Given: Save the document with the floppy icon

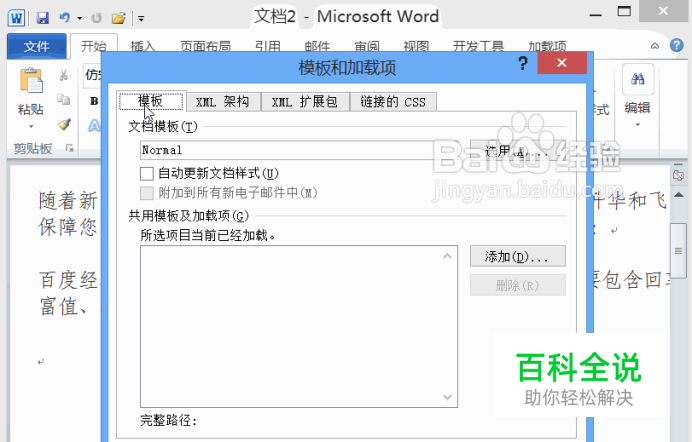Looking at the screenshot, I should 43,18.
